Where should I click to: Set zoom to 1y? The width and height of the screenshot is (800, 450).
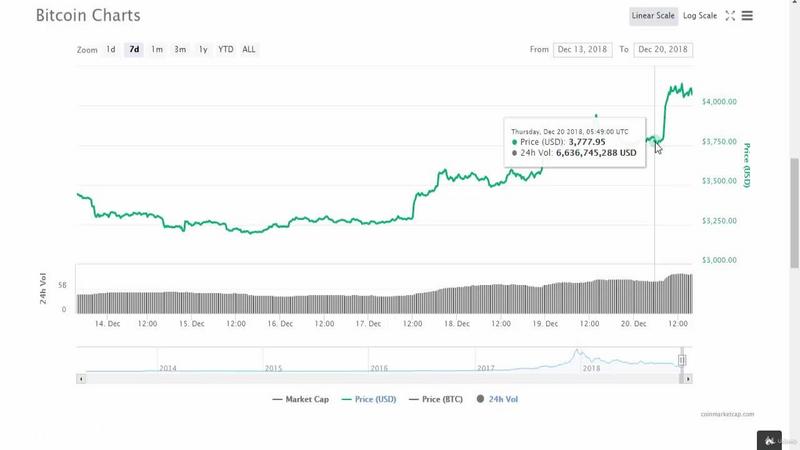coord(203,49)
